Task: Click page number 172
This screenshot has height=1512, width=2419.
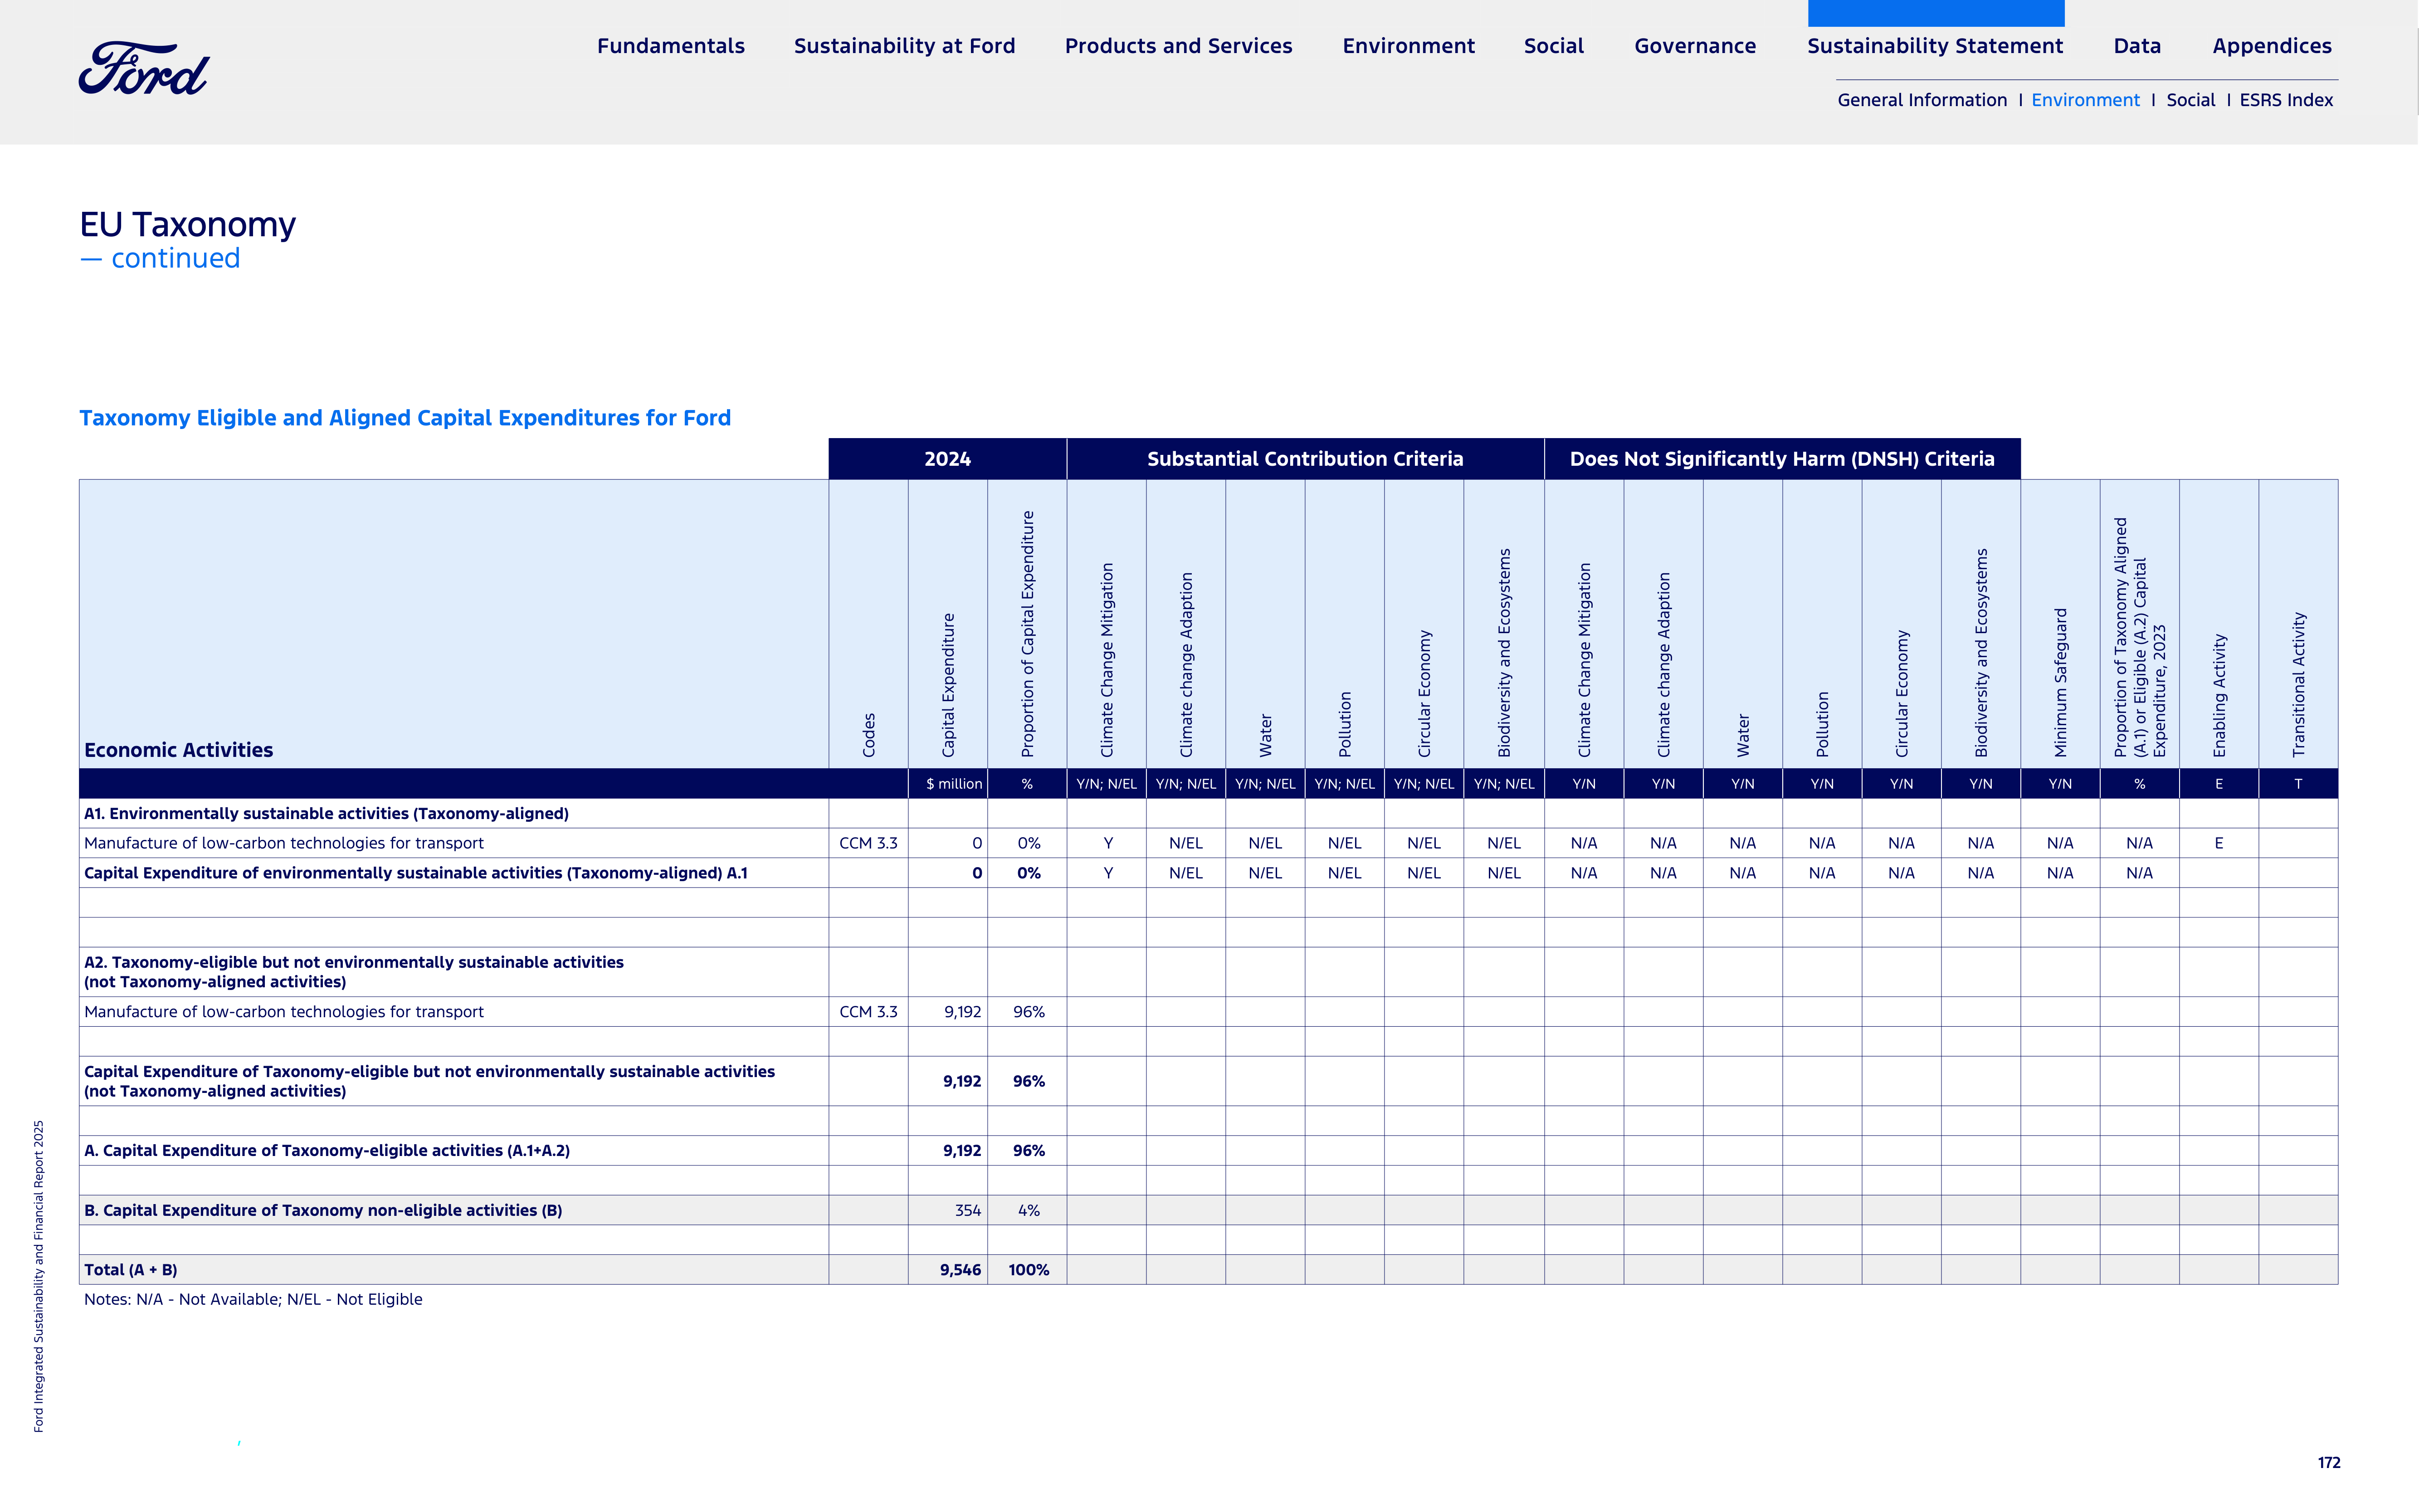Action: [2329, 1462]
